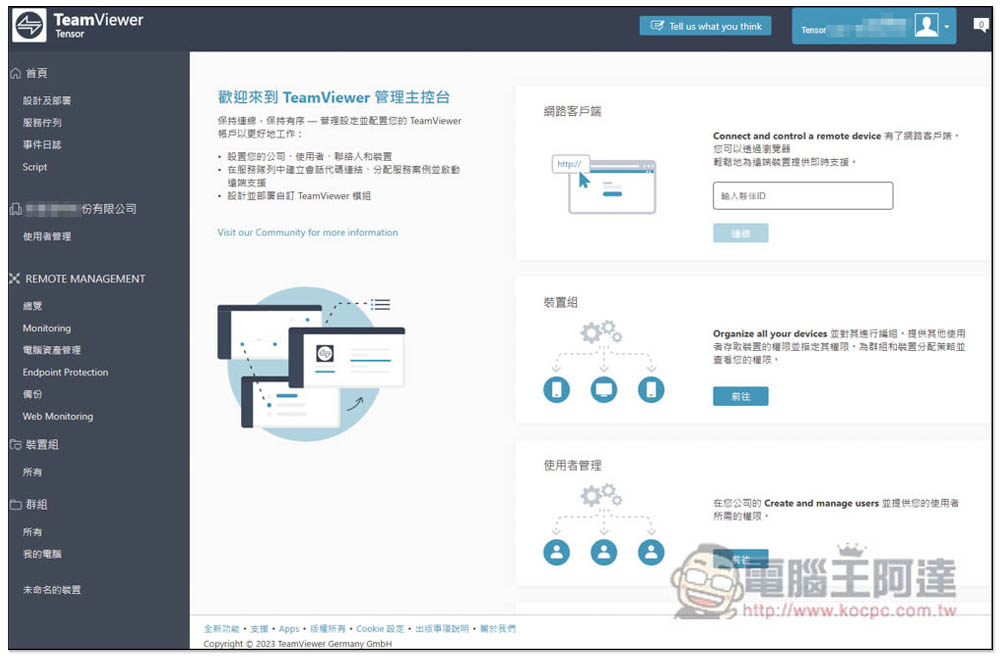
Task: Select 我的電腦 group
Action: (x=42, y=554)
